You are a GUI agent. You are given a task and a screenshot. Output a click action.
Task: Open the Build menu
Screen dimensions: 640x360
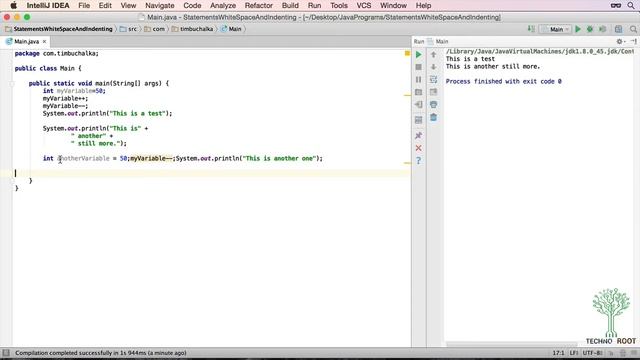tap(290, 6)
